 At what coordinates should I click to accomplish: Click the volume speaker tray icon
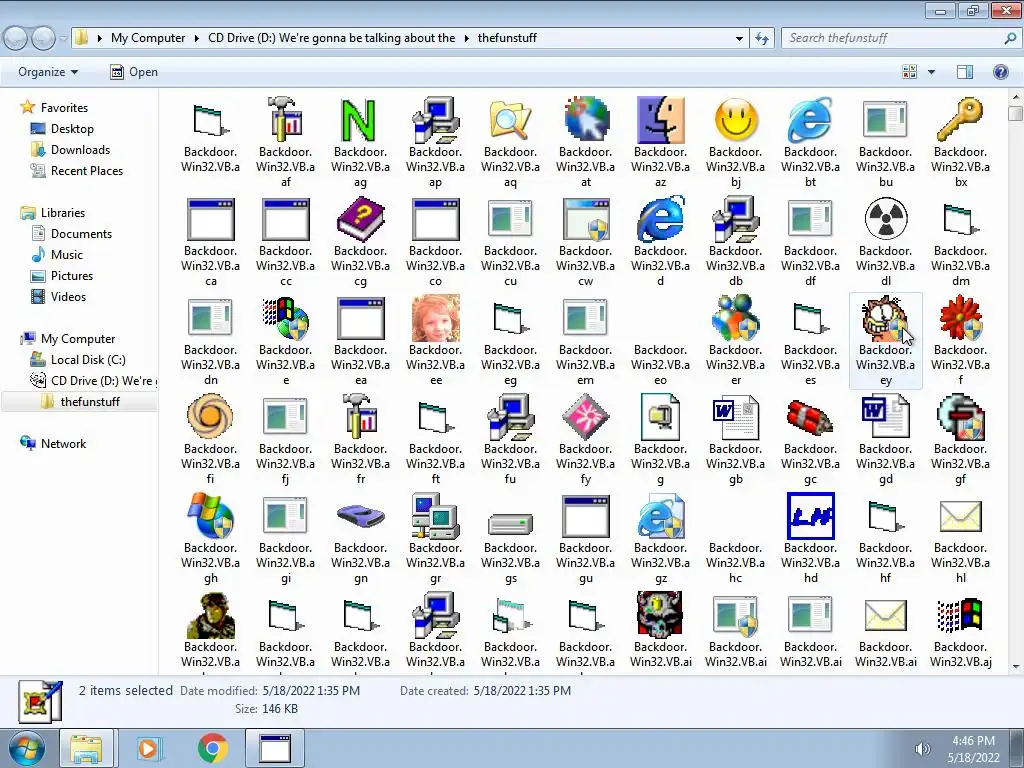click(923, 749)
